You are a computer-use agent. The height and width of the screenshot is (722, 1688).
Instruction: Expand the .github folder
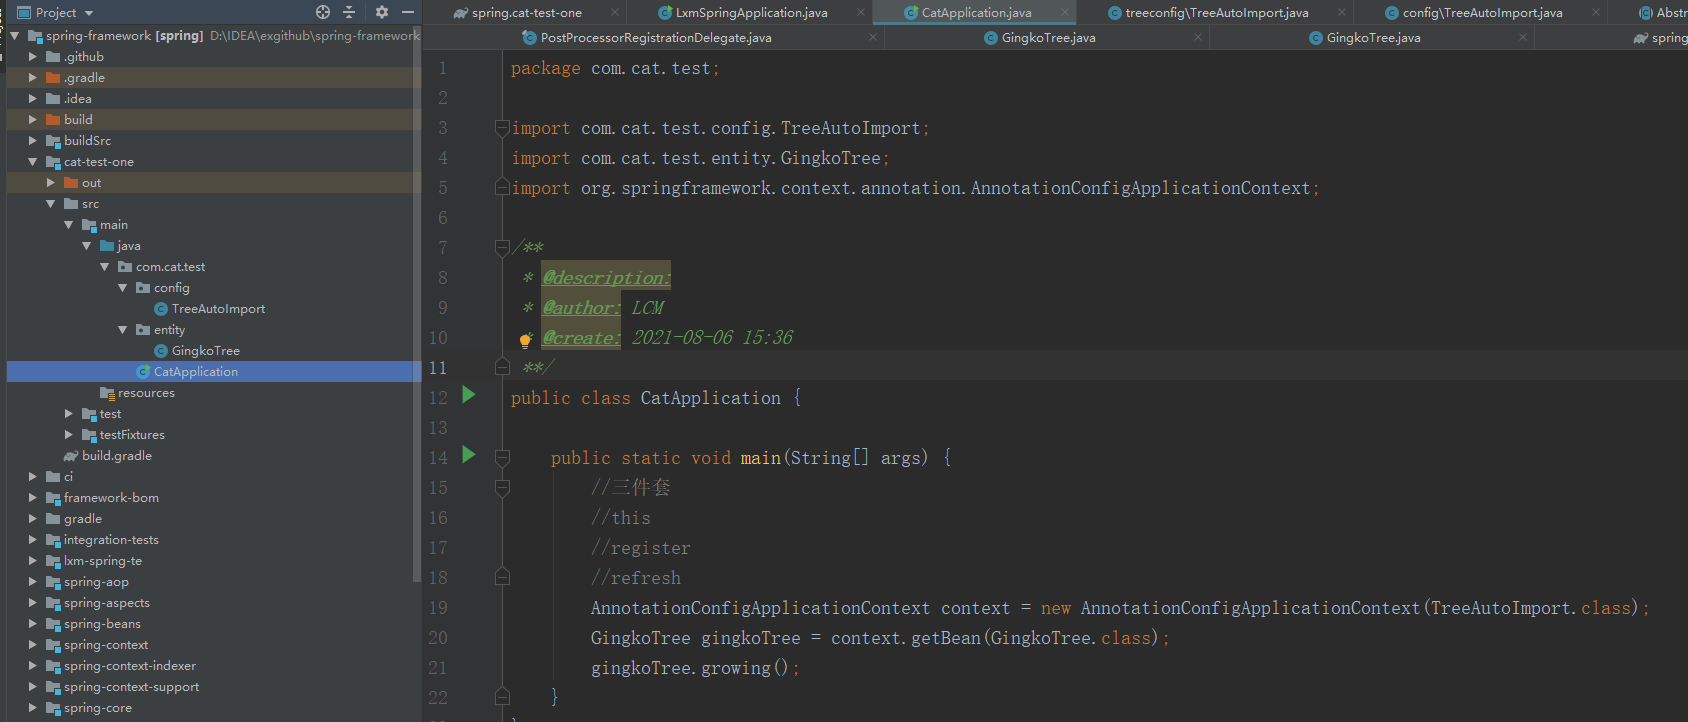[33, 57]
